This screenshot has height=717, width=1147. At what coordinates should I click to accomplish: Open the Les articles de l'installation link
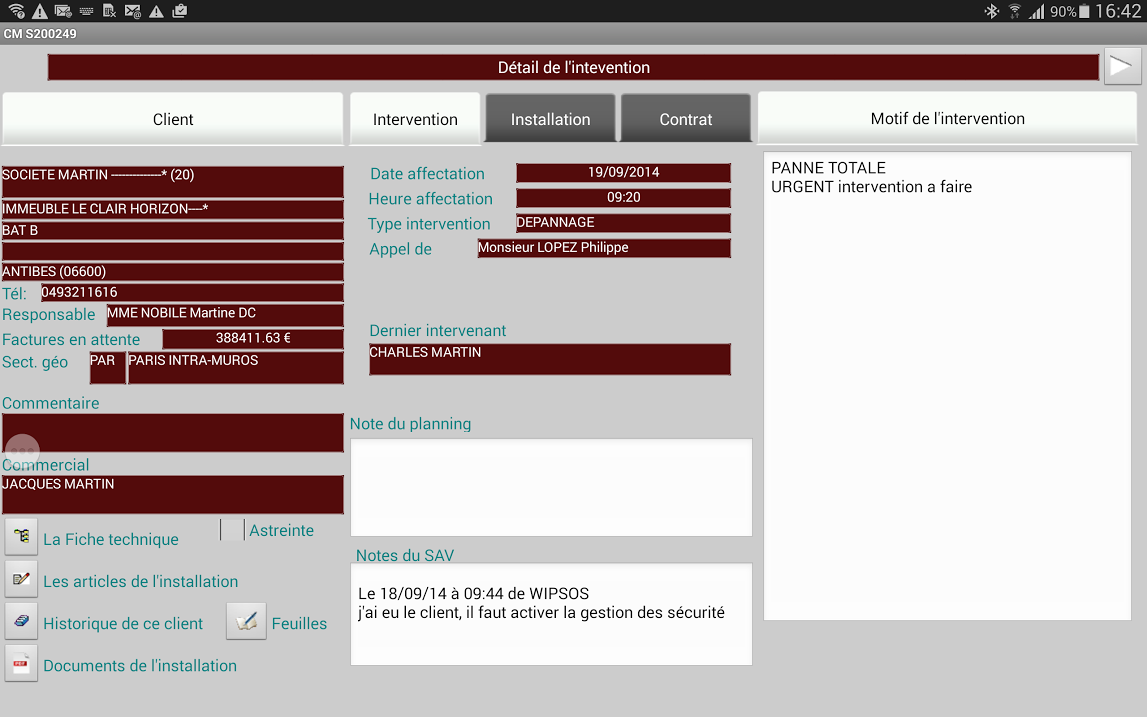[x=141, y=581]
